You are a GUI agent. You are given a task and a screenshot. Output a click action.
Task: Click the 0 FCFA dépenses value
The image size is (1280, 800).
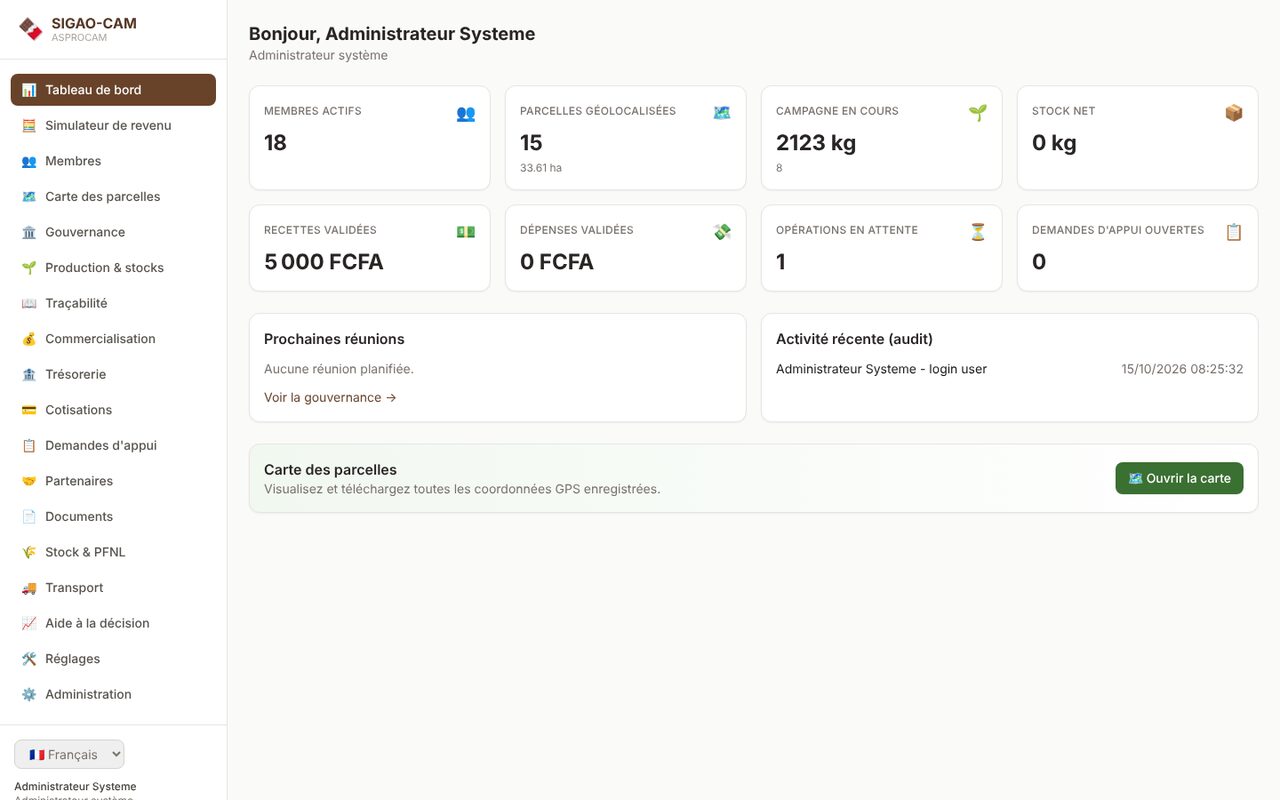point(557,262)
